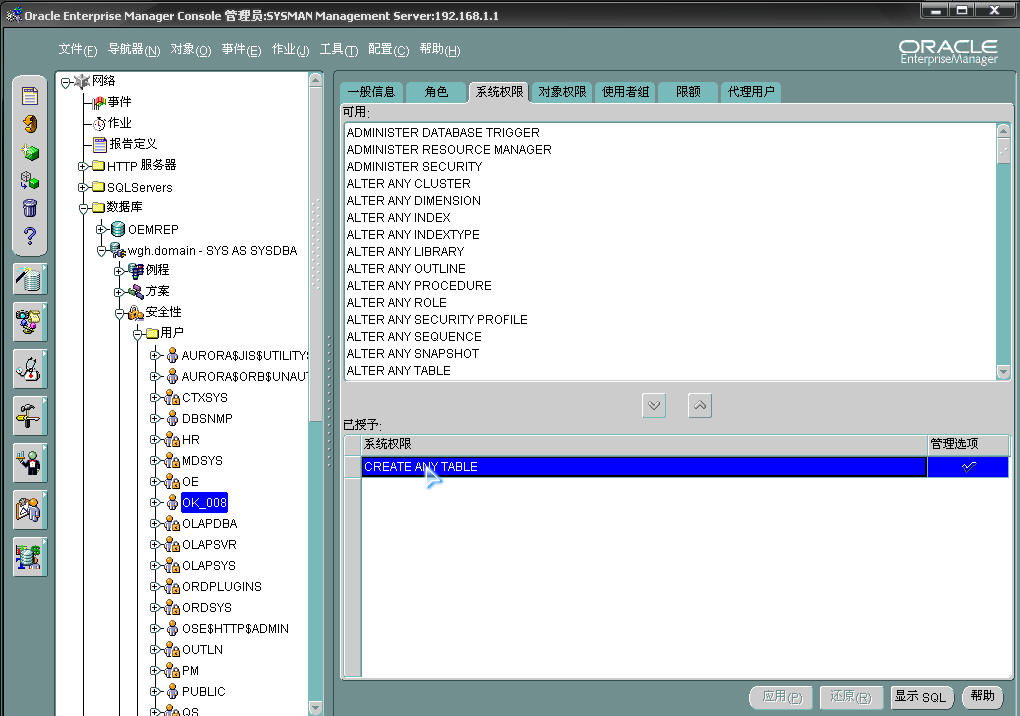Viewport: 1020px width, 716px height.
Task: Switch to the 角色 tab
Action: pyautogui.click(x=436, y=92)
